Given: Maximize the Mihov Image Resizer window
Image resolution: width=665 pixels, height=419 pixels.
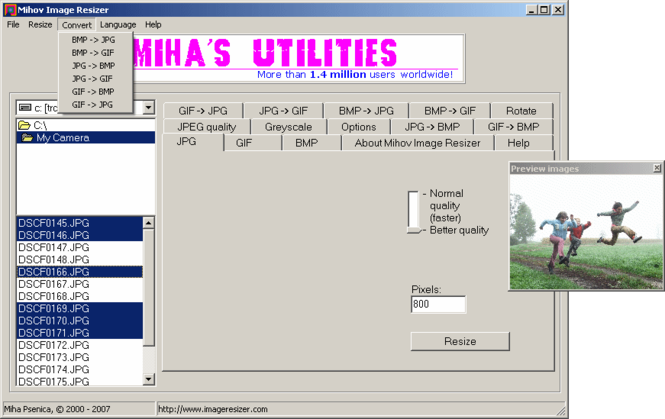Looking at the screenshot, I should click(x=544, y=9).
